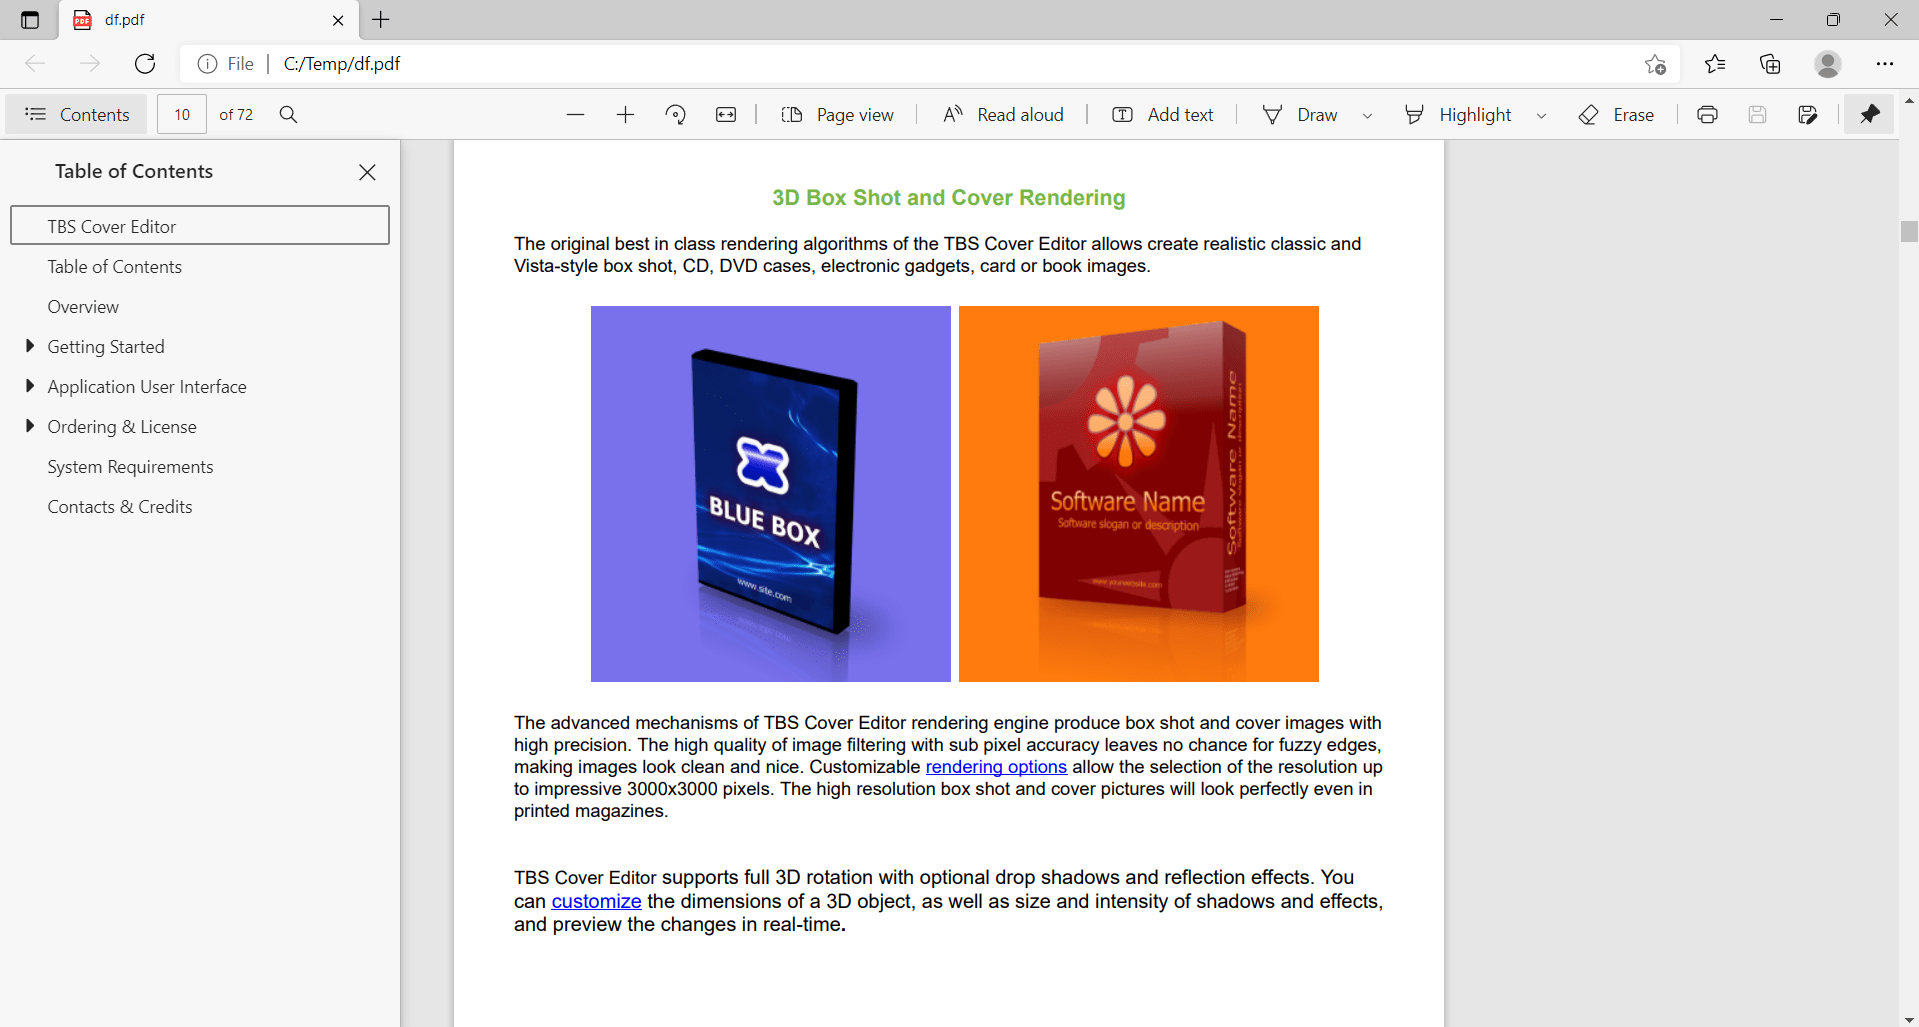This screenshot has width=1919, height=1027.
Task: Click the zoom out minus icon
Action: (x=575, y=115)
